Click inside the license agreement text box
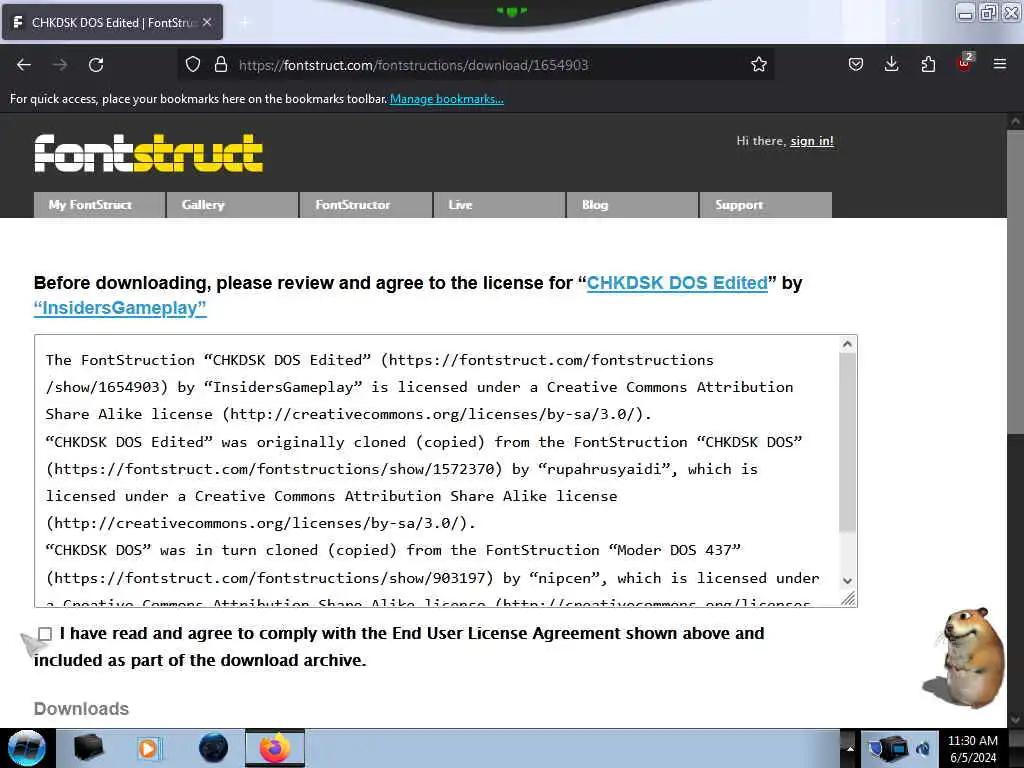The image size is (1024, 768). tap(438, 471)
